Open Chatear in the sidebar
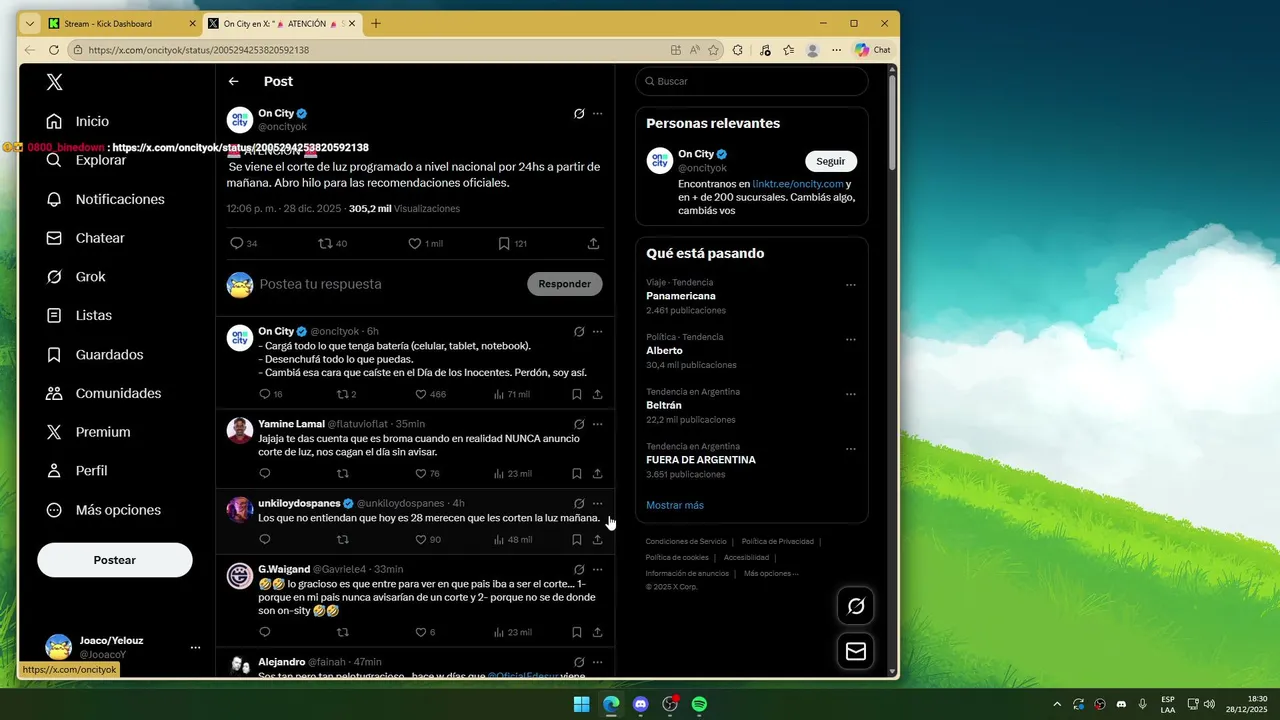The width and height of the screenshot is (1280, 720). 85,238
